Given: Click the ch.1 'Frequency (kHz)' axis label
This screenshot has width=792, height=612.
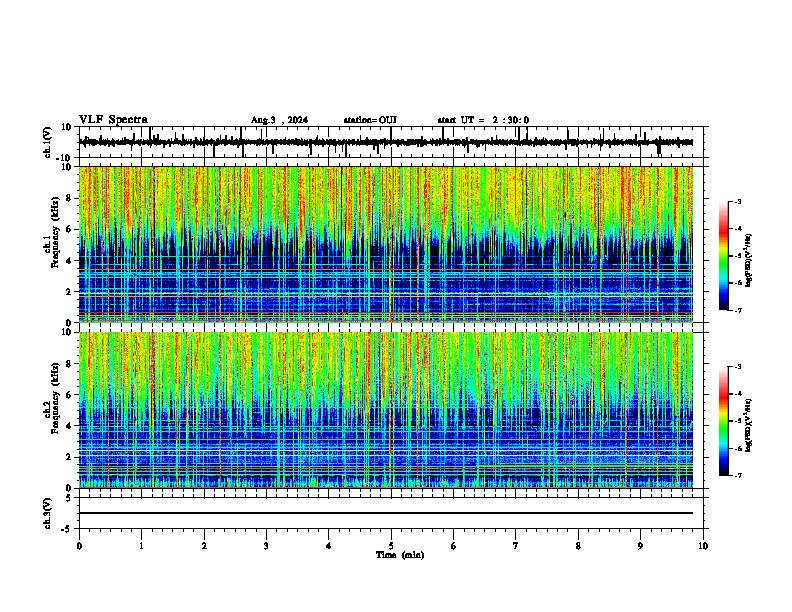Looking at the screenshot, I should point(56,232).
